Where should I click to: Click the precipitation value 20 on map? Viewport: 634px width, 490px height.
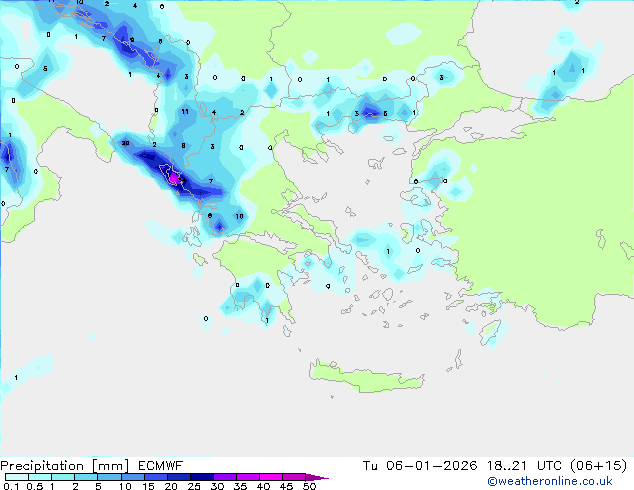[125, 143]
